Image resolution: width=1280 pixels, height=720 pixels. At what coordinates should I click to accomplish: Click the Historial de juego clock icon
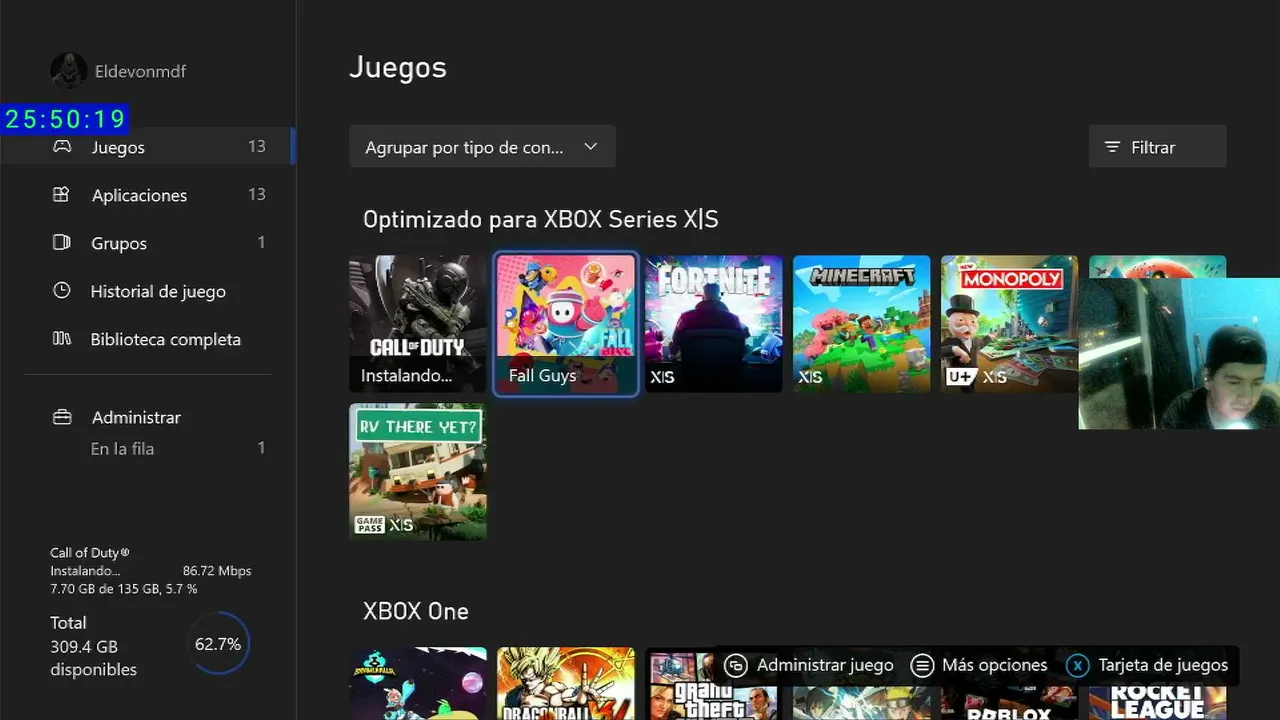click(x=62, y=291)
